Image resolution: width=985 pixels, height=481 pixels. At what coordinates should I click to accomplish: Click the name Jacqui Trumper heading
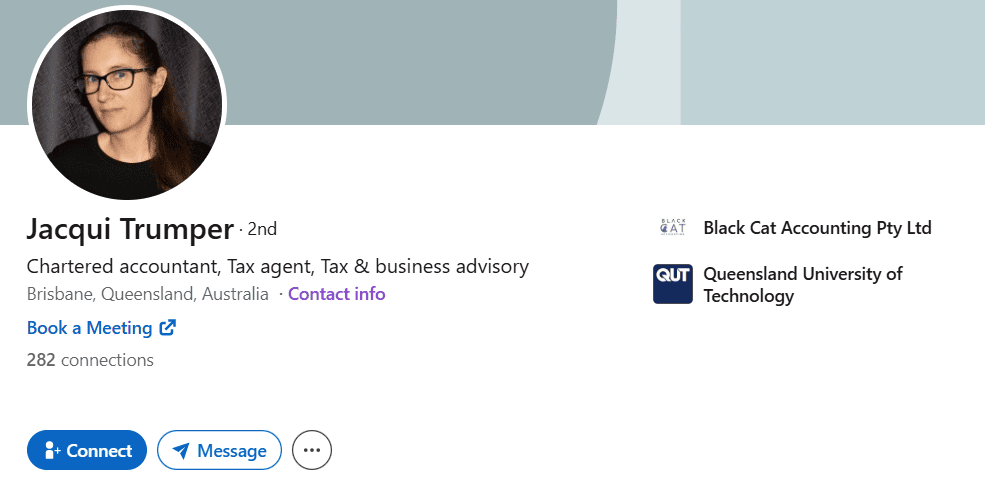(130, 229)
